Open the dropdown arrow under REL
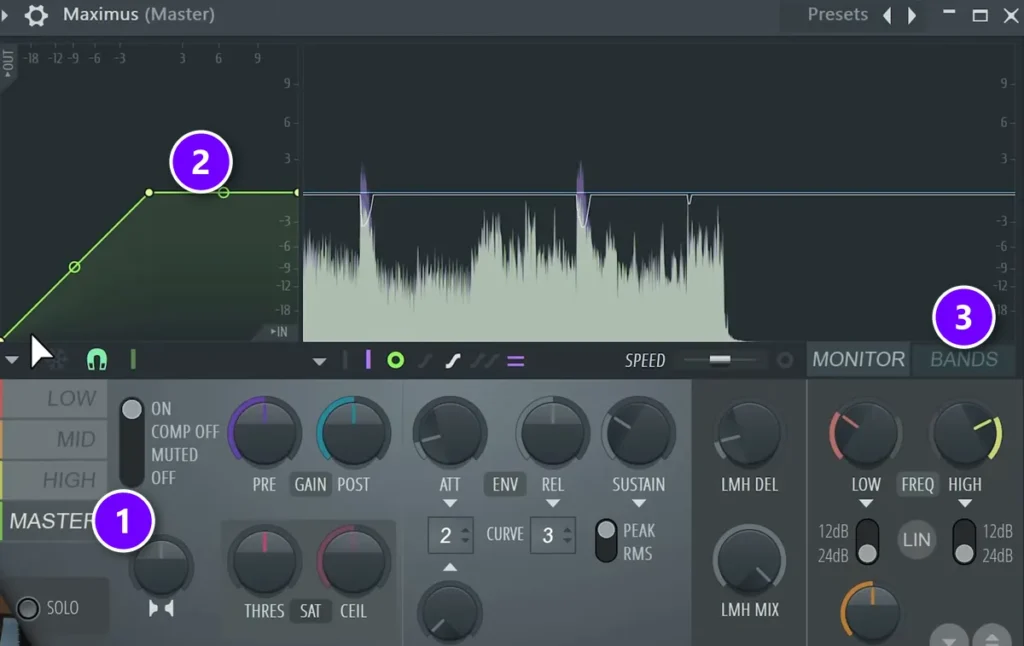The height and width of the screenshot is (646, 1024). 552,504
